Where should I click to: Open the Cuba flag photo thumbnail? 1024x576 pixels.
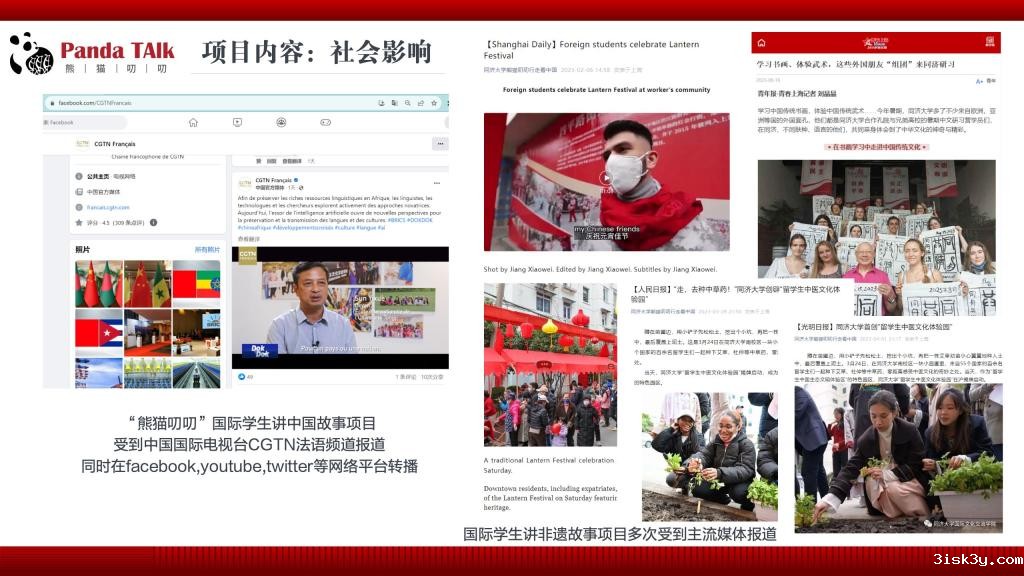pos(98,332)
